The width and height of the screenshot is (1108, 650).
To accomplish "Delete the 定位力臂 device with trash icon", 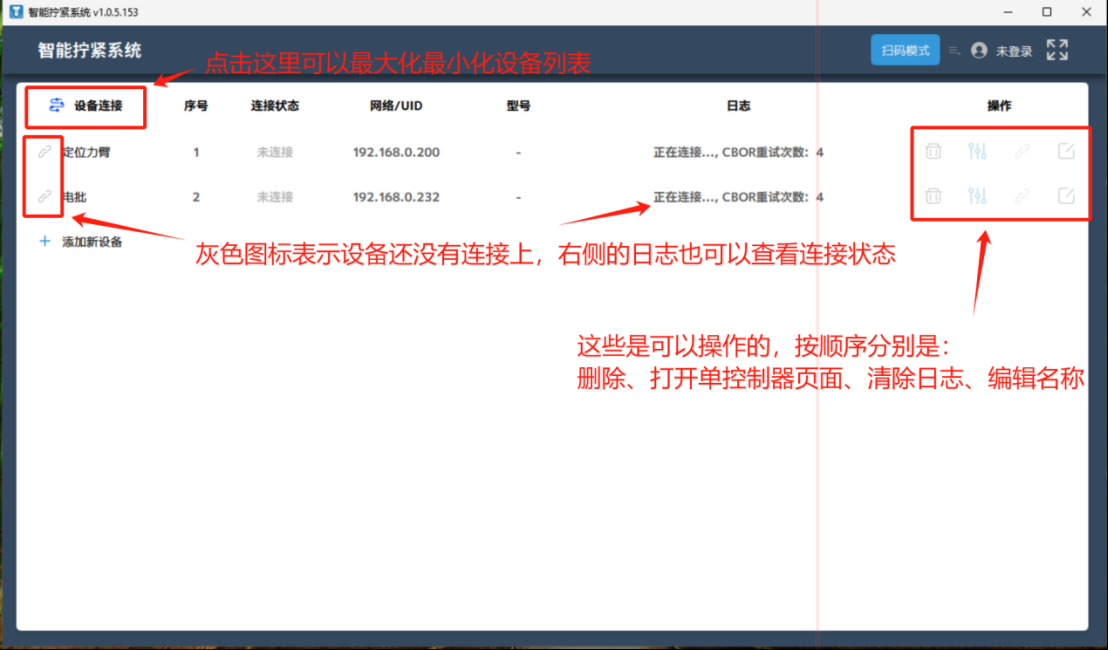I will click(x=933, y=151).
